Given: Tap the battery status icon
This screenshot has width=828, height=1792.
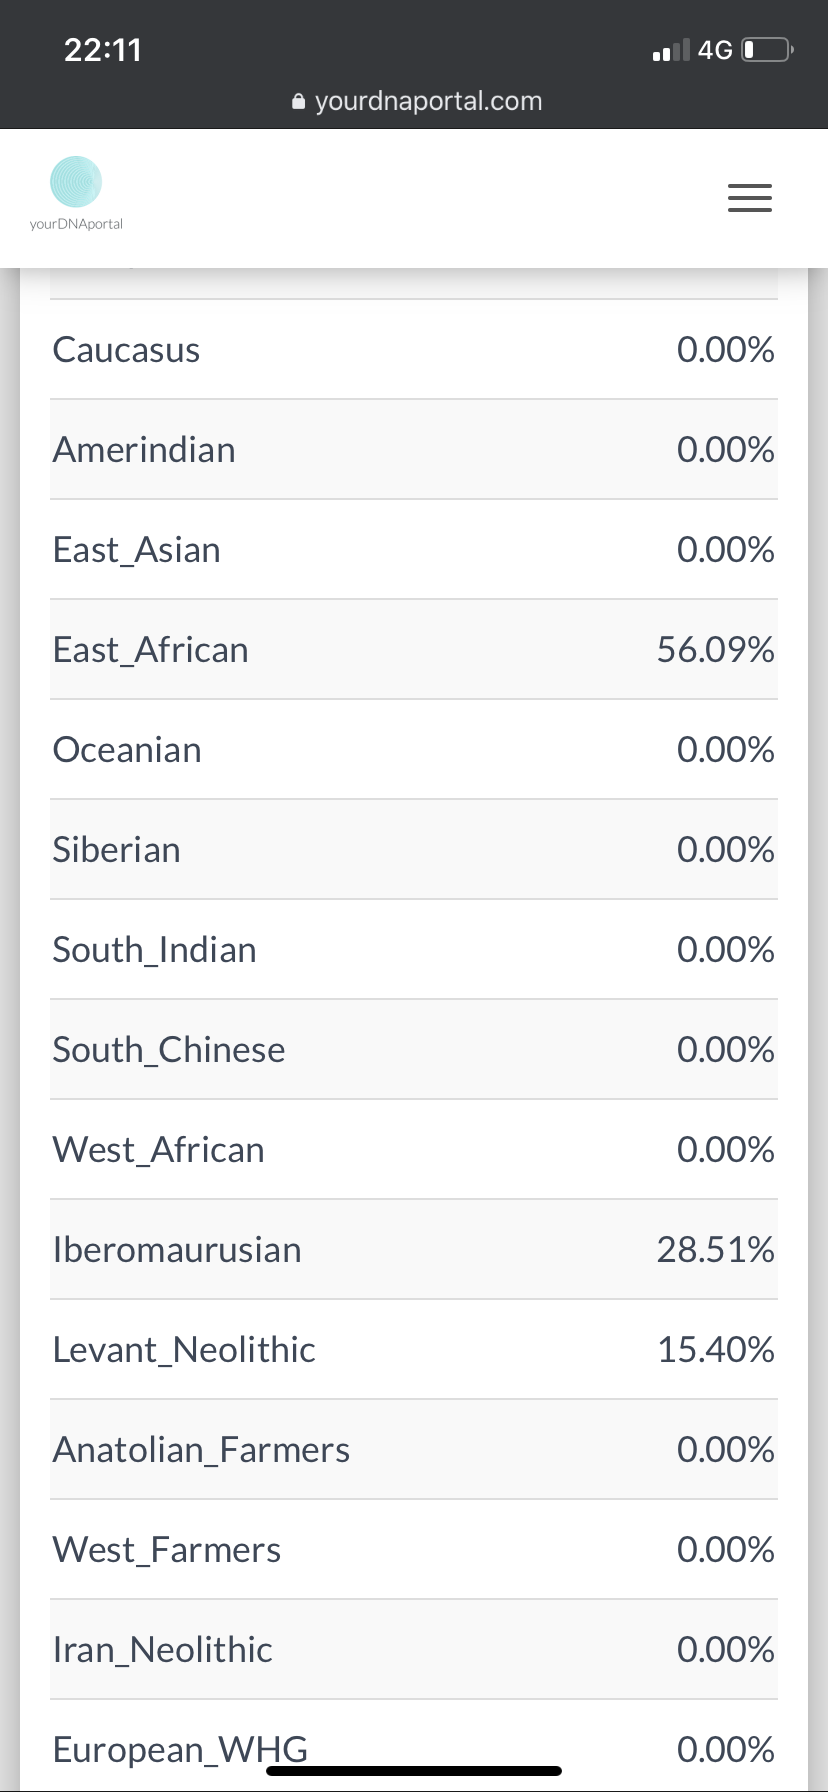Looking at the screenshot, I should [x=767, y=49].
